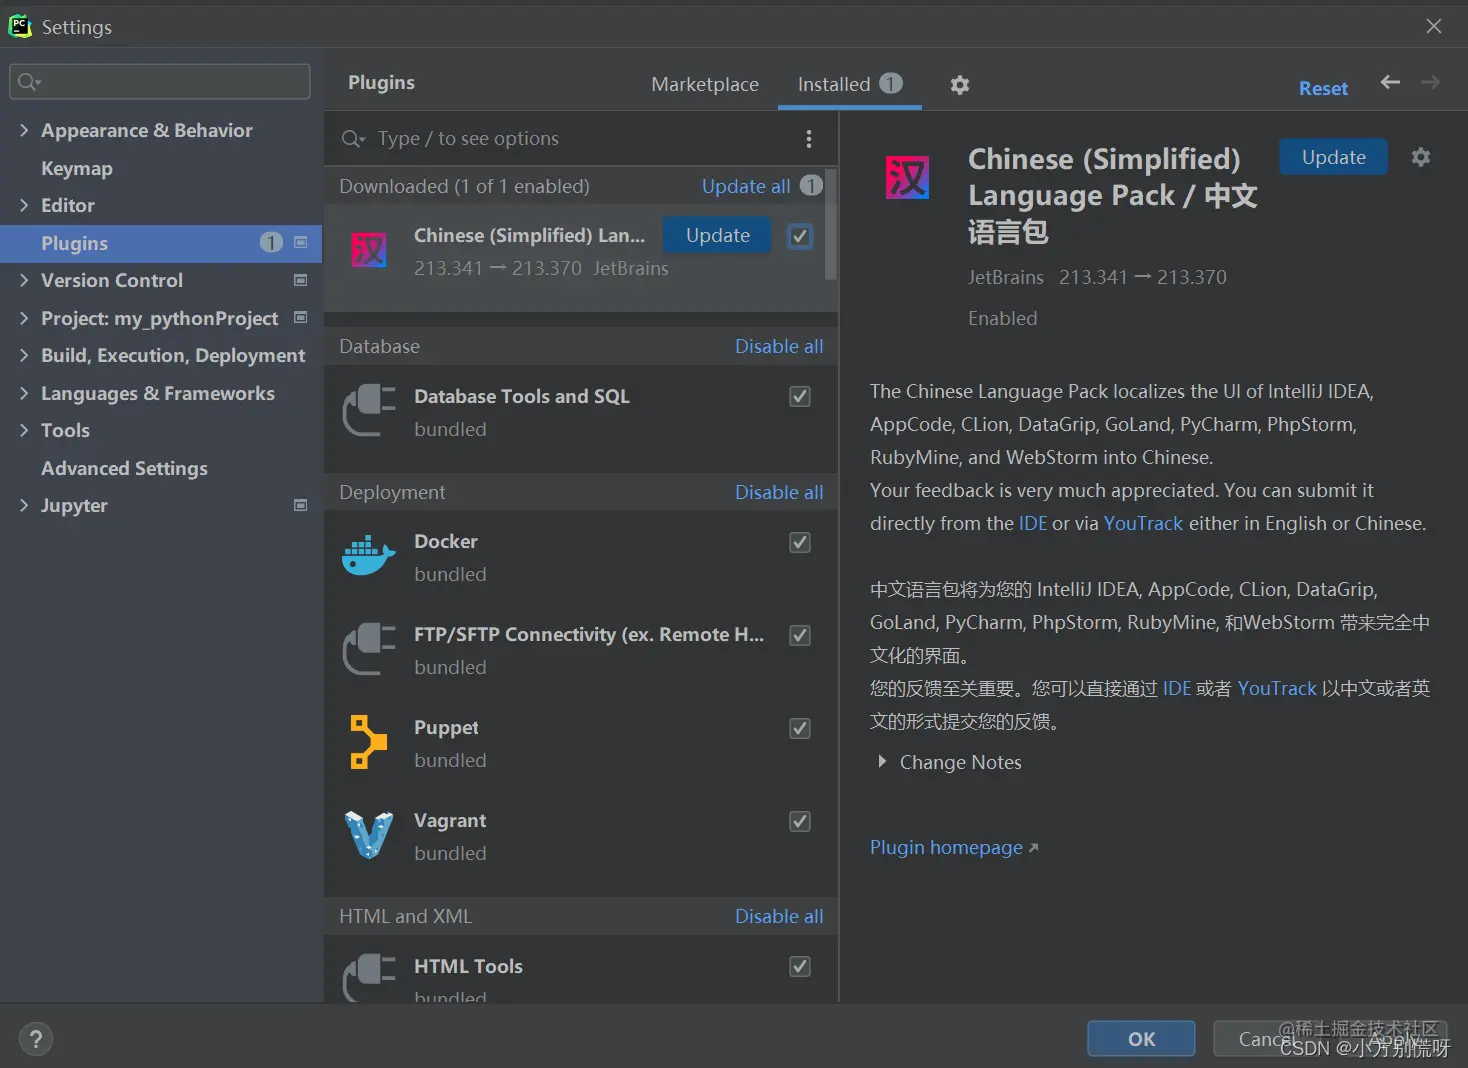1468x1068 pixels.
Task: Click the large Chinese Language Pack logo in details
Action: pos(908,178)
